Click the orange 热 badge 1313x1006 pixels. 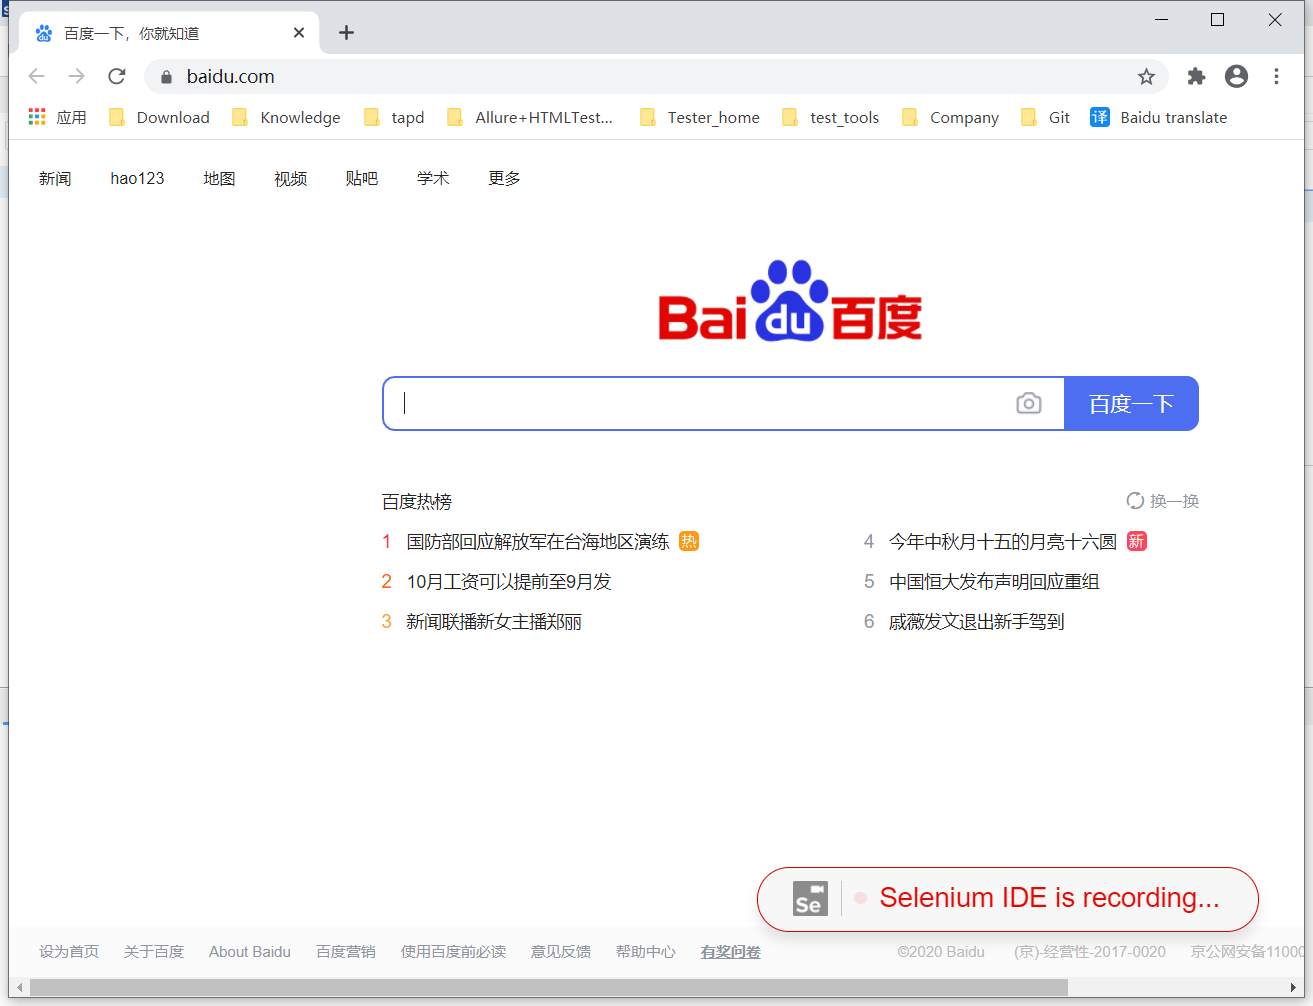[x=689, y=541]
